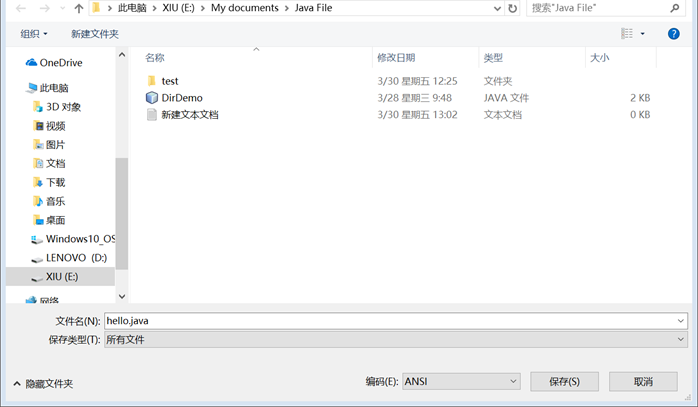Collapse folders with 隐藏文件夹 toggle
The image size is (698, 407).
pyautogui.click(x=43, y=383)
